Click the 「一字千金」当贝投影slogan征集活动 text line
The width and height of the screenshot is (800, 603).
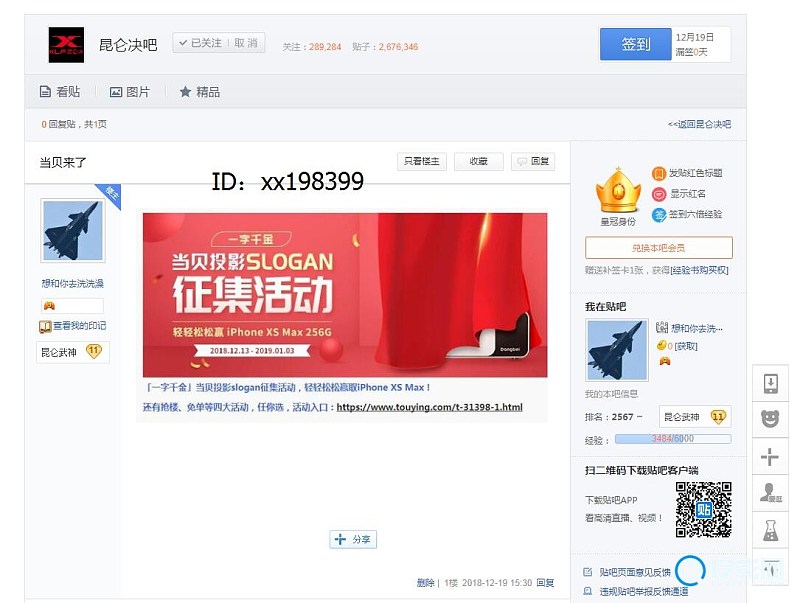[x=289, y=388]
